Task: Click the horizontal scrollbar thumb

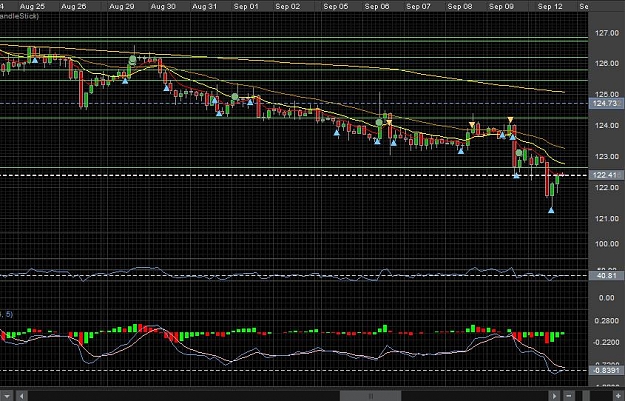Action: [371, 396]
